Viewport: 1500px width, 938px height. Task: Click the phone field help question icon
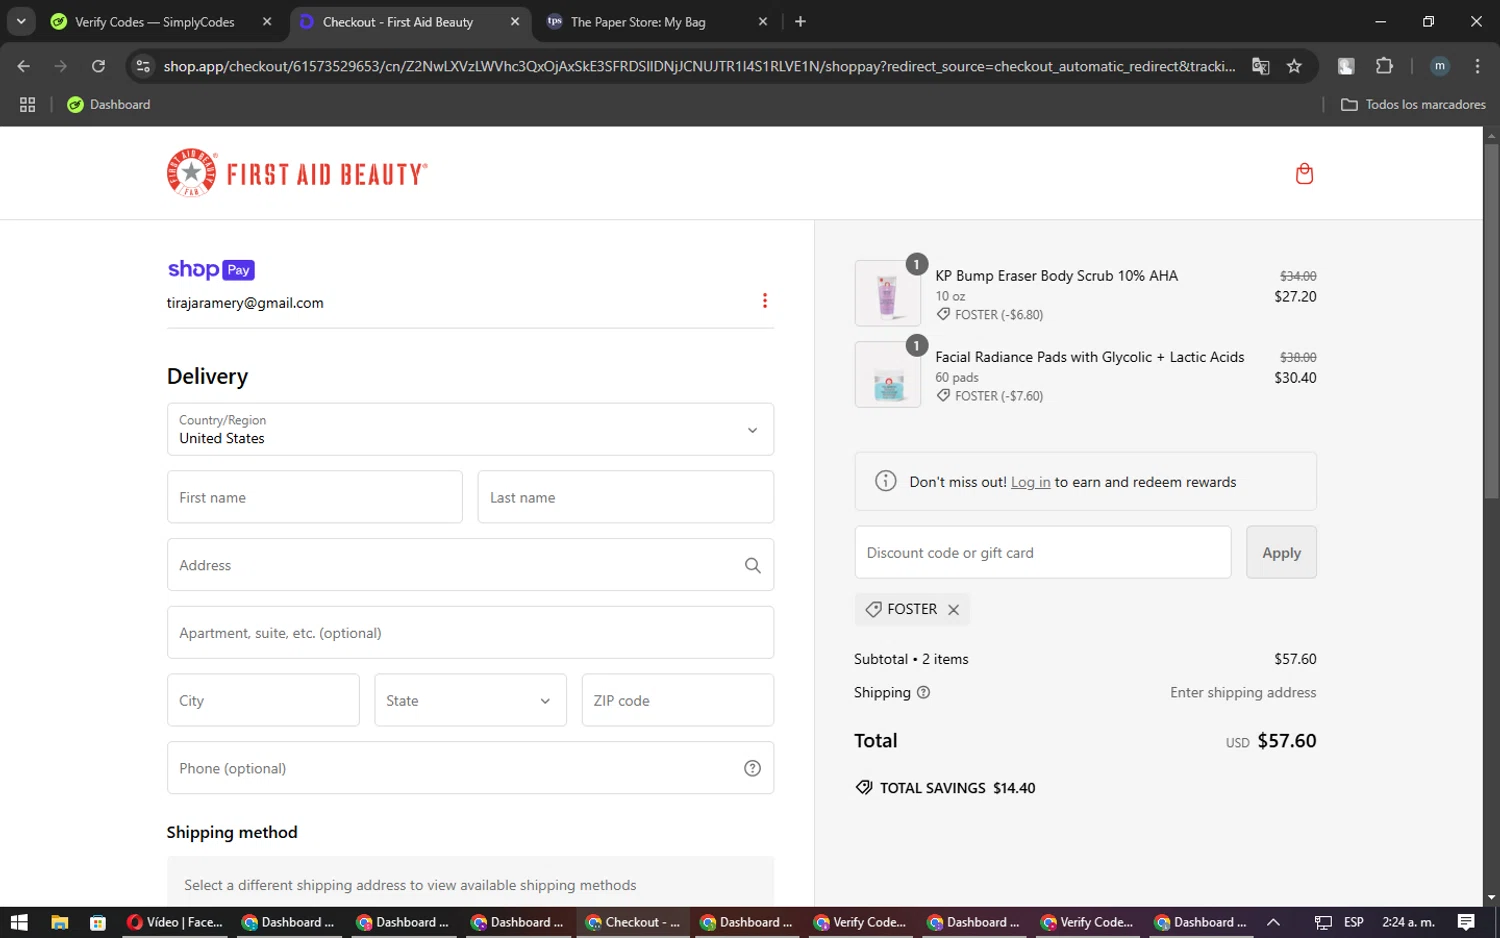pyautogui.click(x=753, y=768)
